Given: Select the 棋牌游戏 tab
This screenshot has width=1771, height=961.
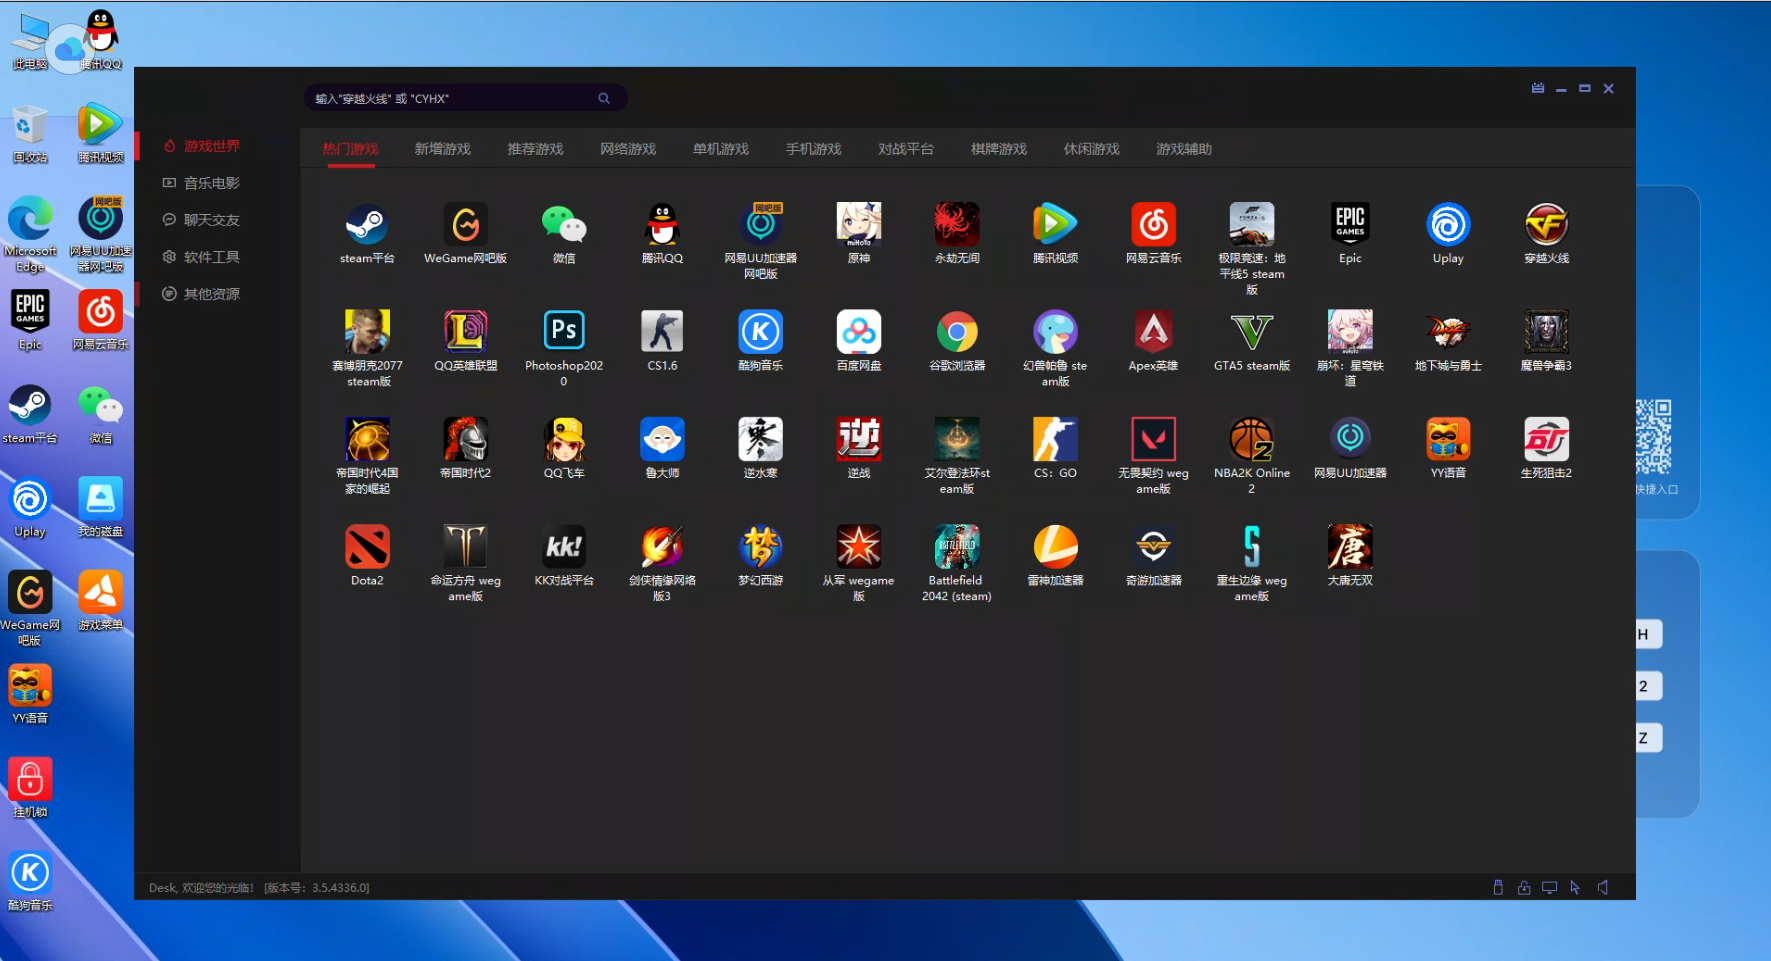Looking at the screenshot, I should pyautogui.click(x=999, y=149).
